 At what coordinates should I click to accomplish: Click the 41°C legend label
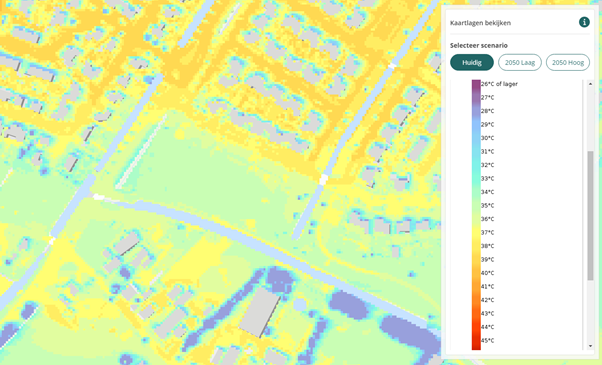pos(488,287)
